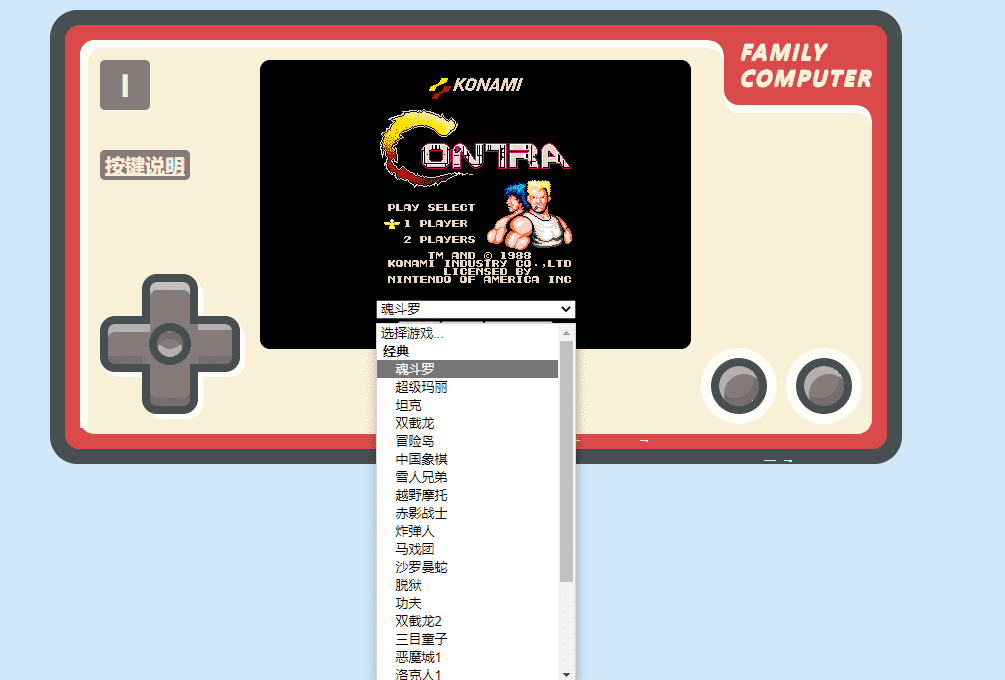Image resolution: width=1005 pixels, height=680 pixels.
Task: Click the D-pad left arrow
Action: pyautogui.click(x=126, y=344)
